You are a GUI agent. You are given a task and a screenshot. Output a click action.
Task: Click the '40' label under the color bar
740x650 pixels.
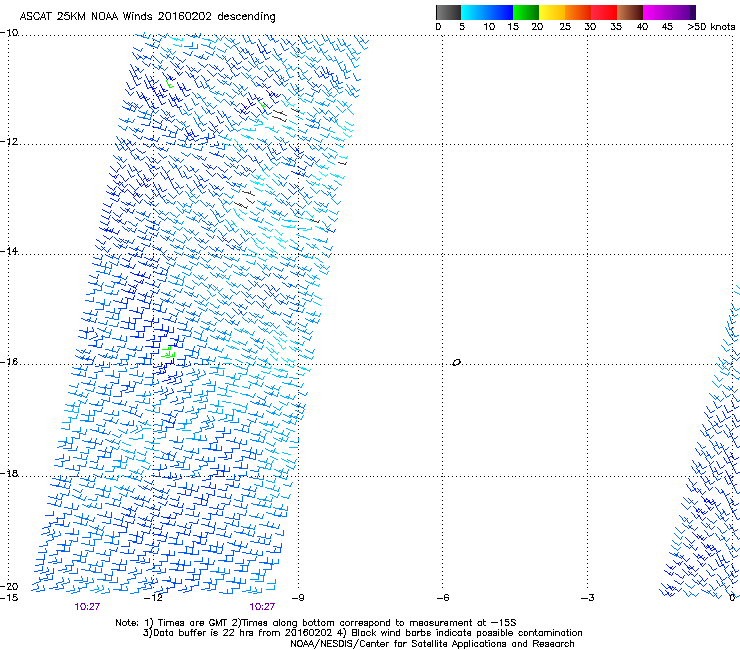pyautogui.click(x=642, y=27)
